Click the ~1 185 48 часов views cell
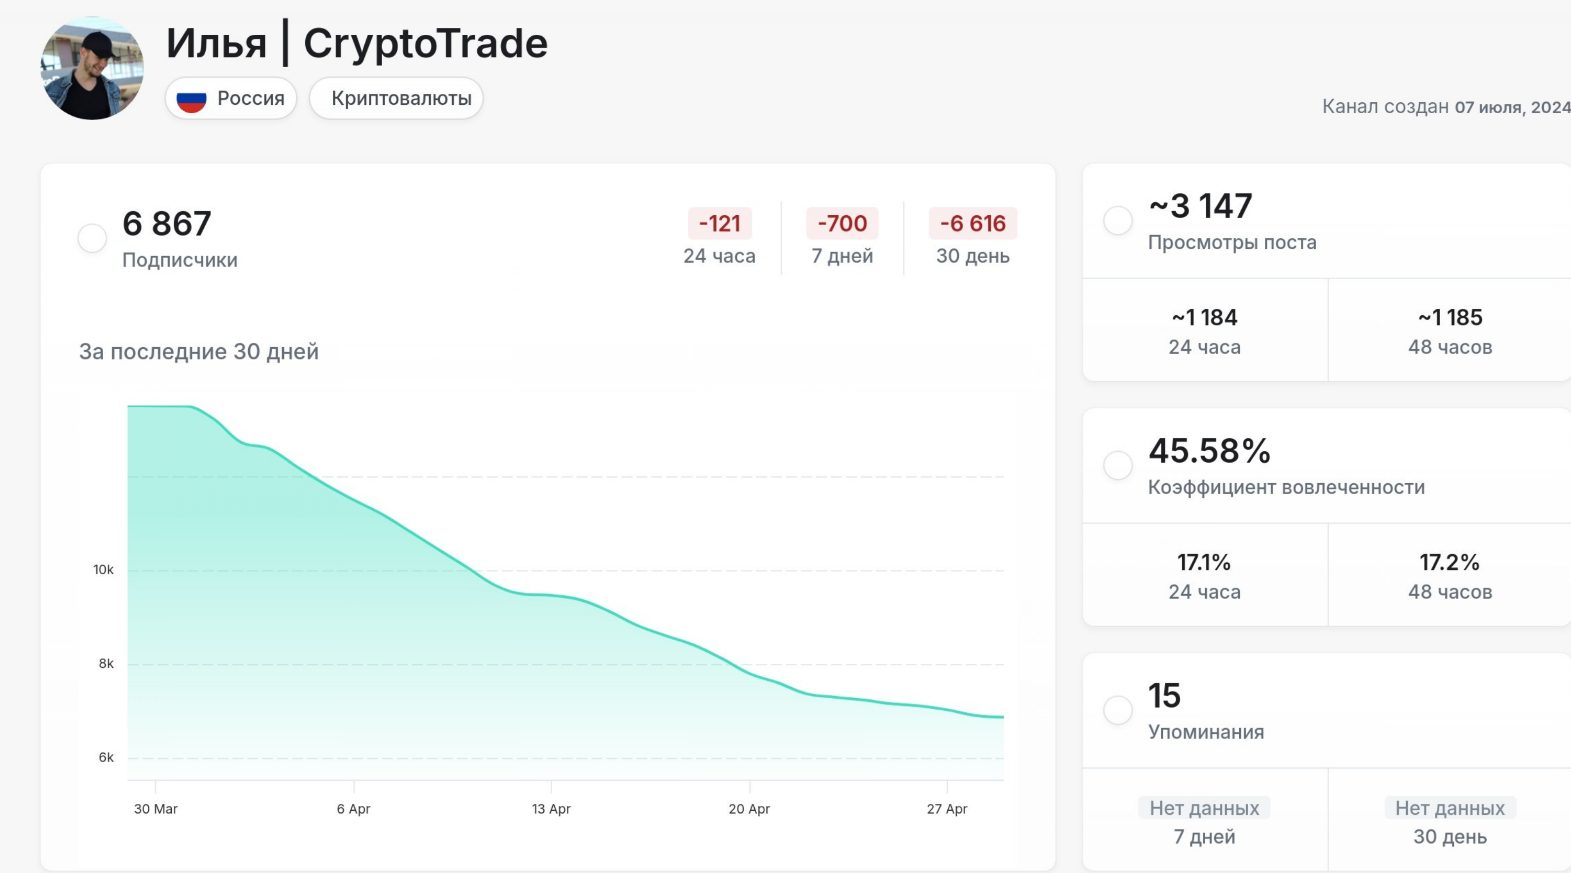Viewport: 1571px width, 873px height. [x=1450, y=331]
